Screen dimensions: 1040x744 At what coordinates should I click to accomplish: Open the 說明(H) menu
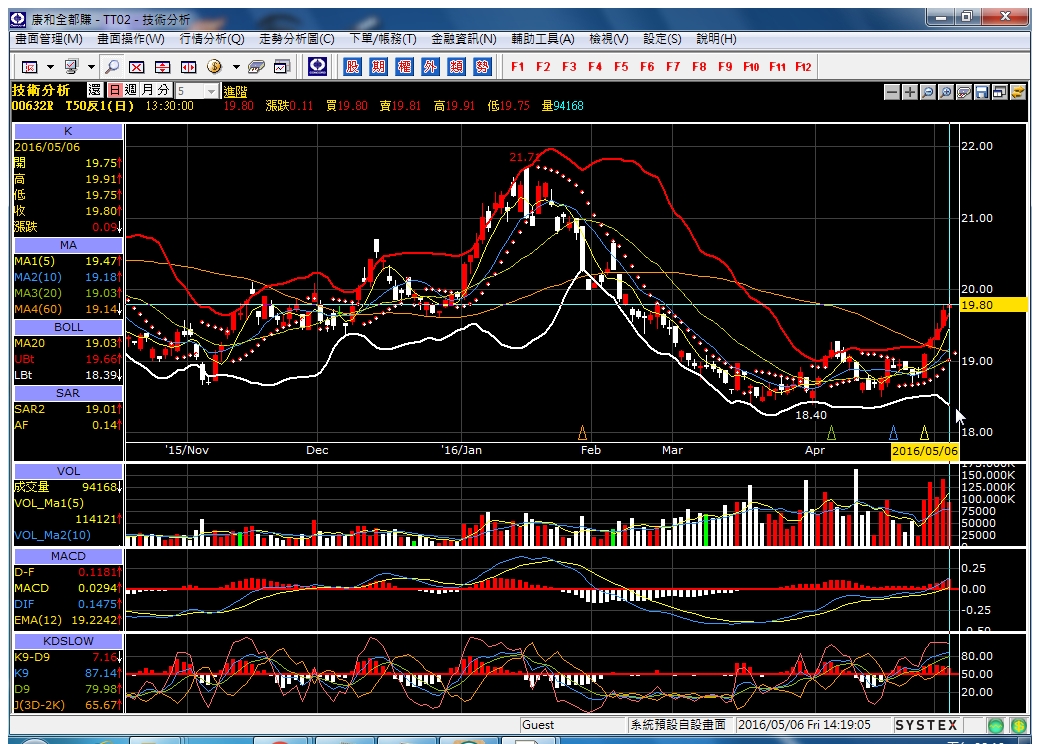tap(716, 39)
